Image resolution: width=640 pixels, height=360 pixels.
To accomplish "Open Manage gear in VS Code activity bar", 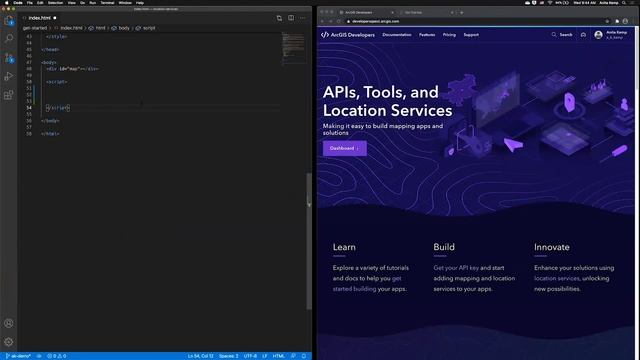I will (9, 342).
